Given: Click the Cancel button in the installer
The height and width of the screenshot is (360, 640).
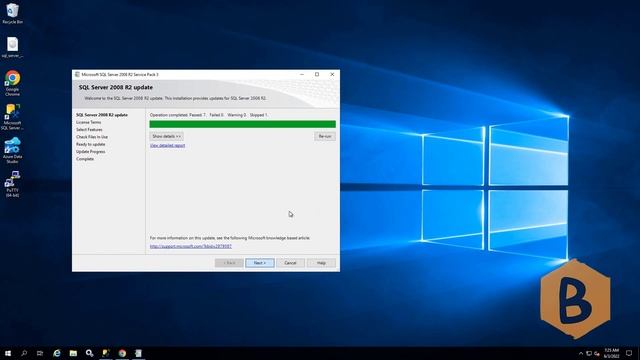Looking at the screenshot, I should [x=290, y=263].
